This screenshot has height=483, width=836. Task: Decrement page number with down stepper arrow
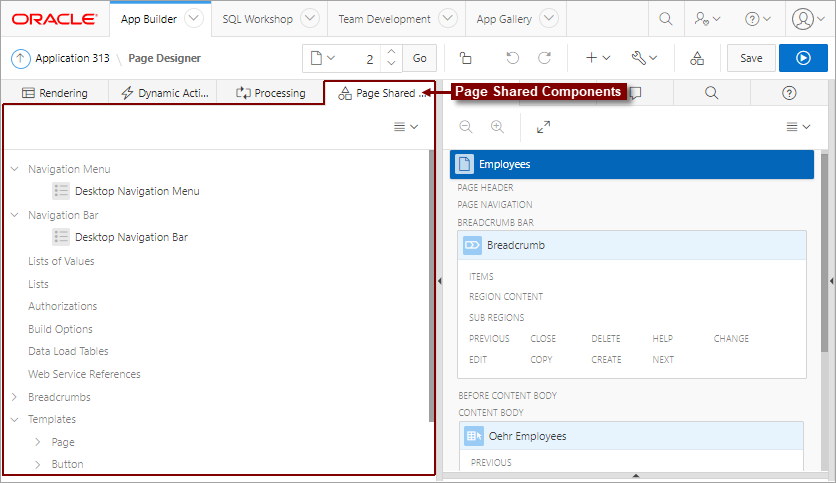click(x=391, y=64)
